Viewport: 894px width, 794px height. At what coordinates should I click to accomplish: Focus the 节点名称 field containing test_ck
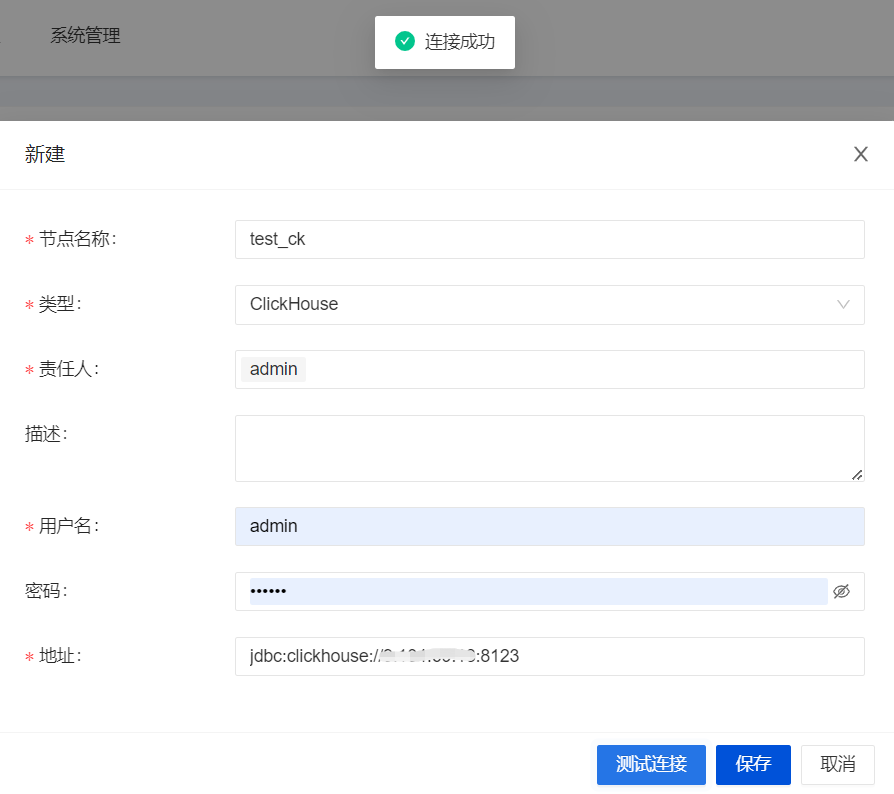(x=549, y=240)
